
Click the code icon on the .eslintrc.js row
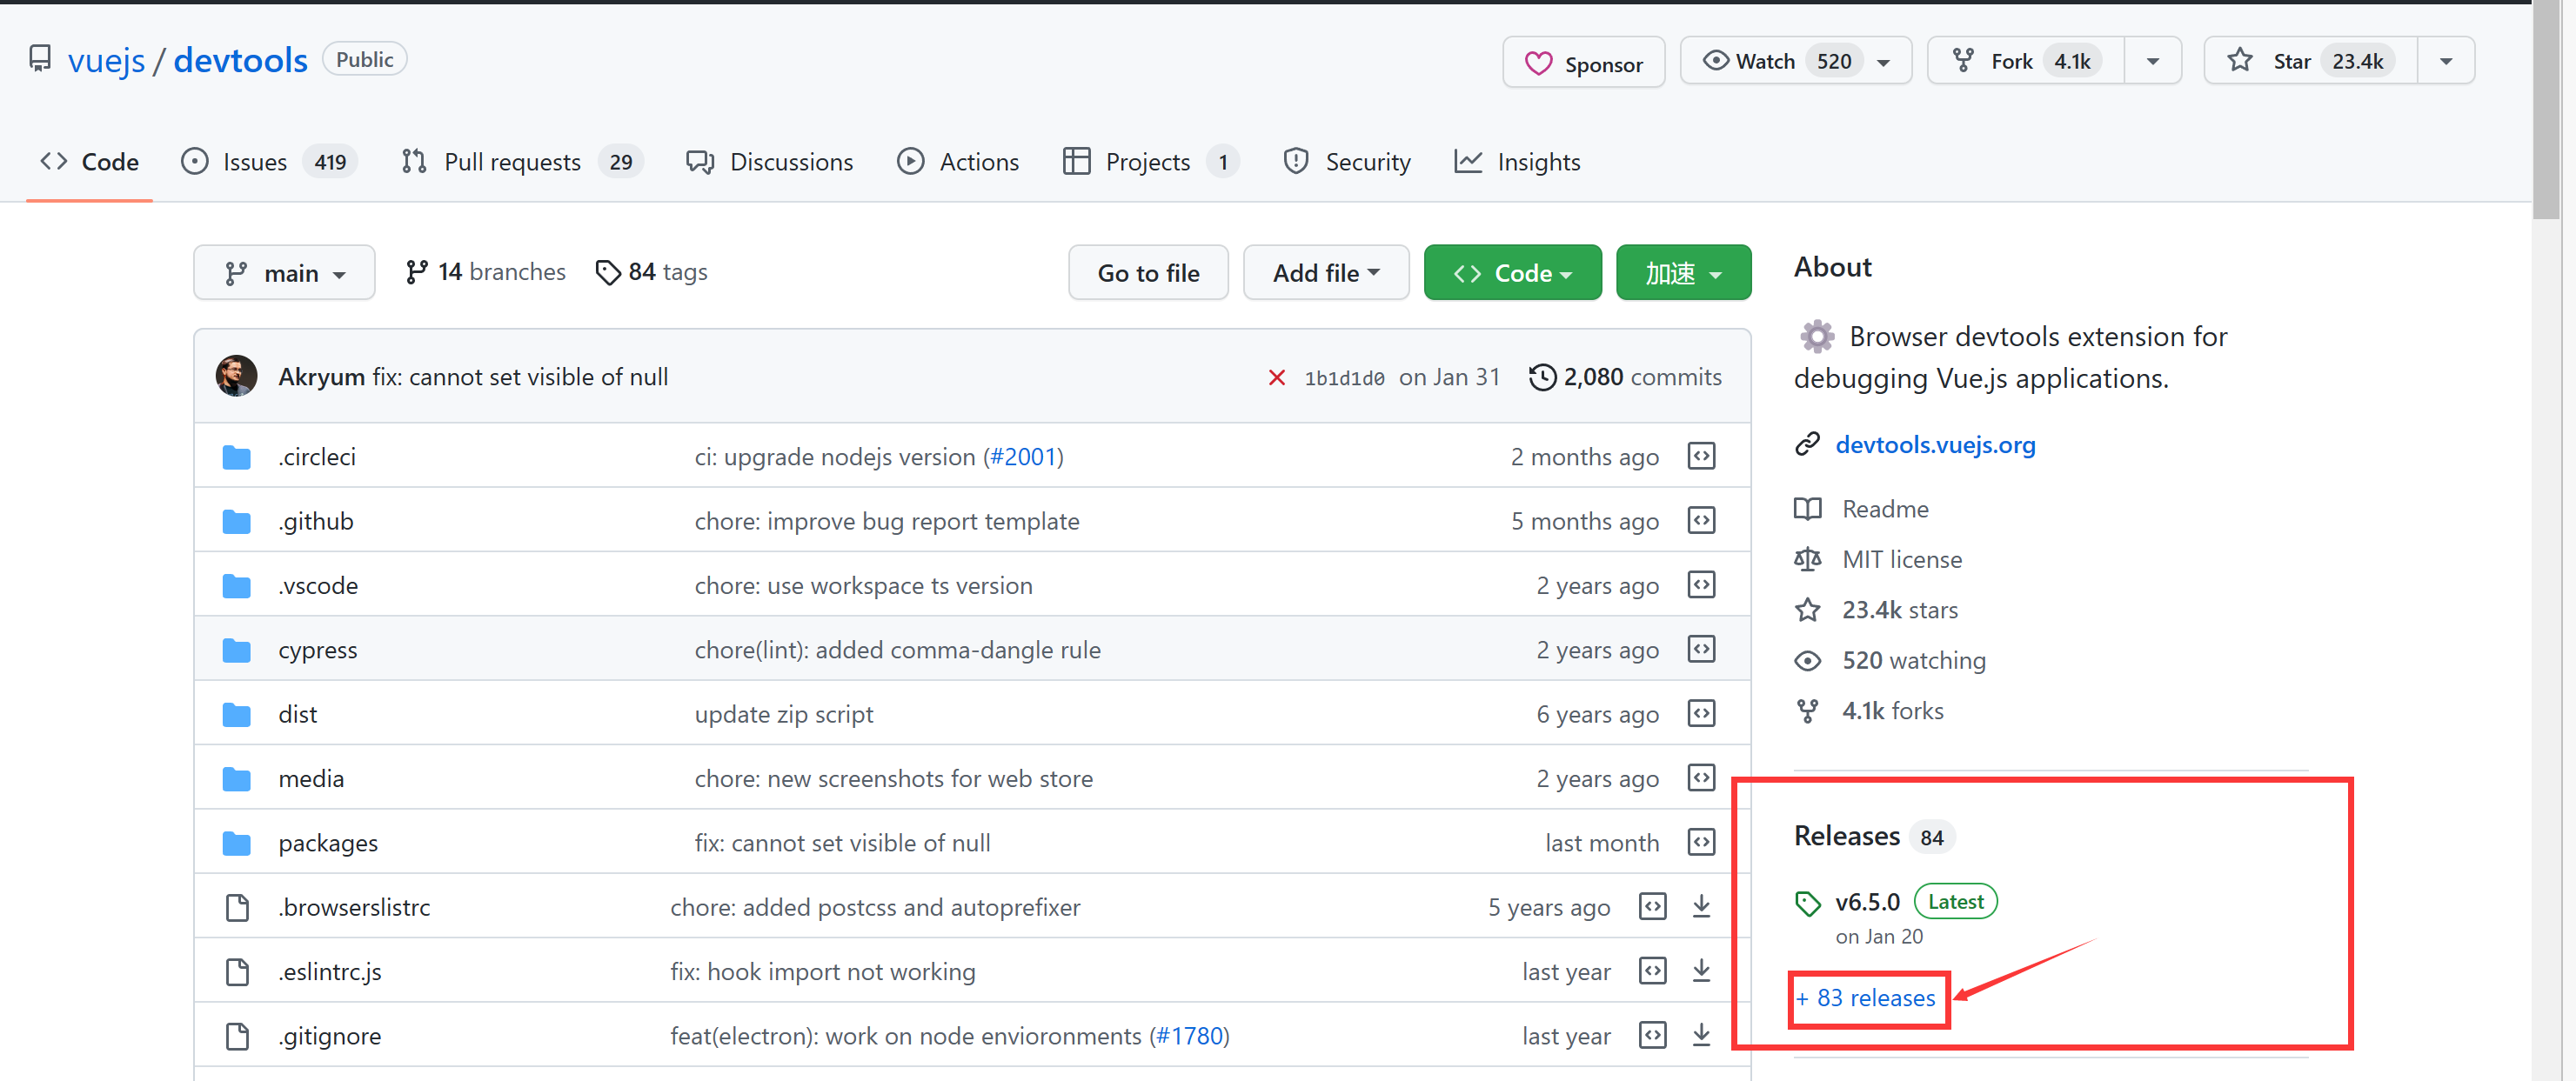(x=1652, y=970)
